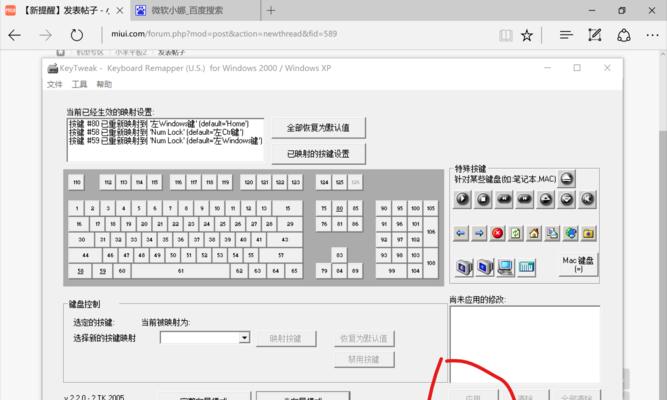This screenshot has height=400, width=667.
Task: Select the My Computer special key icon
Action: tap(505, 267)
